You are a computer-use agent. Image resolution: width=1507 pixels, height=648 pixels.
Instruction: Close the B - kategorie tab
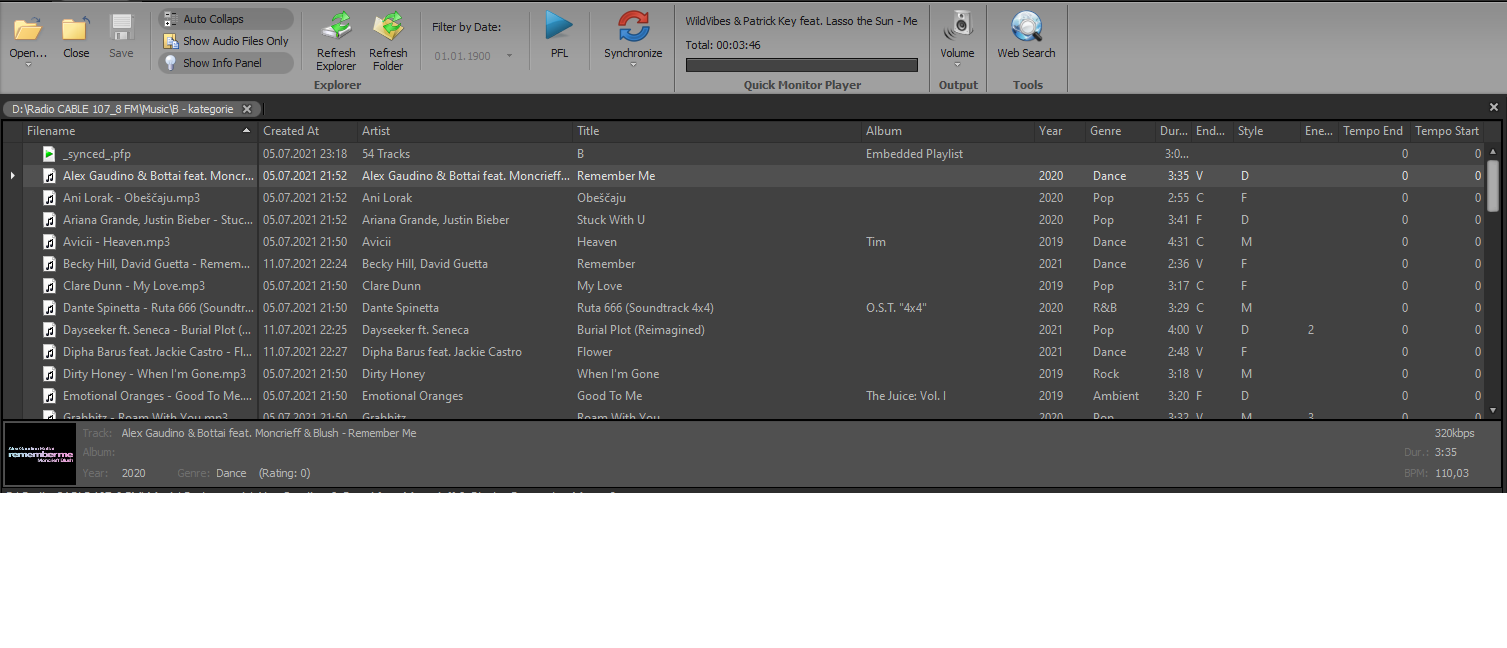247,109
